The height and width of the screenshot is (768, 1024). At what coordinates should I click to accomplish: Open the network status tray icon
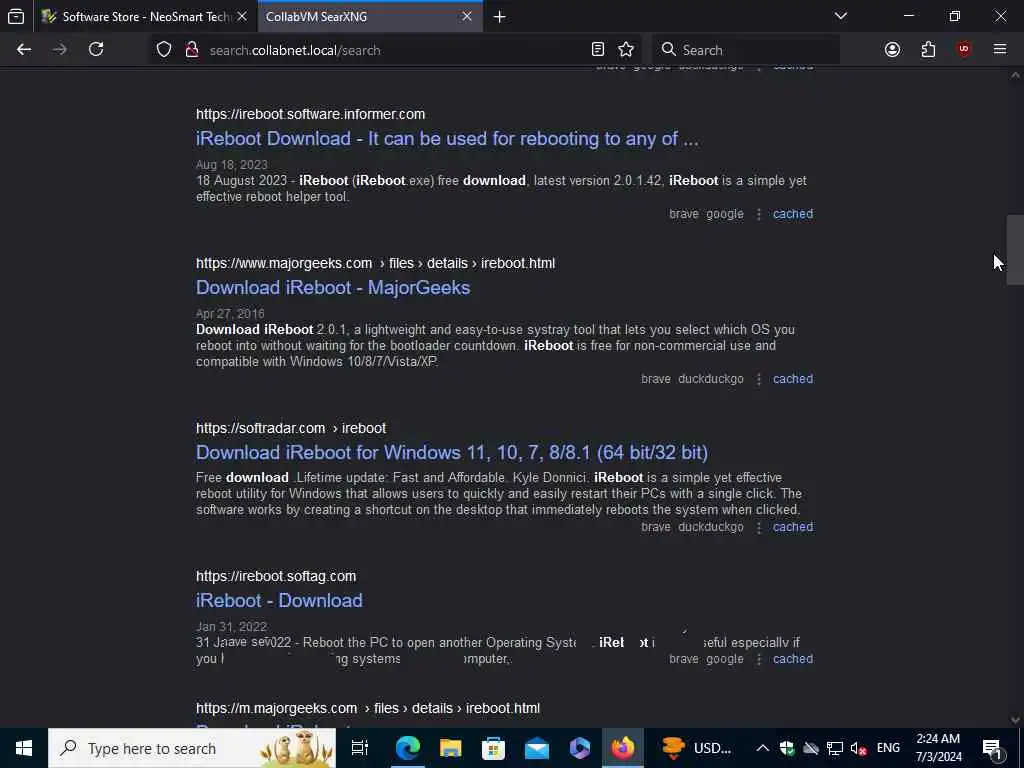pyautogui.click(x=835, y=748)
